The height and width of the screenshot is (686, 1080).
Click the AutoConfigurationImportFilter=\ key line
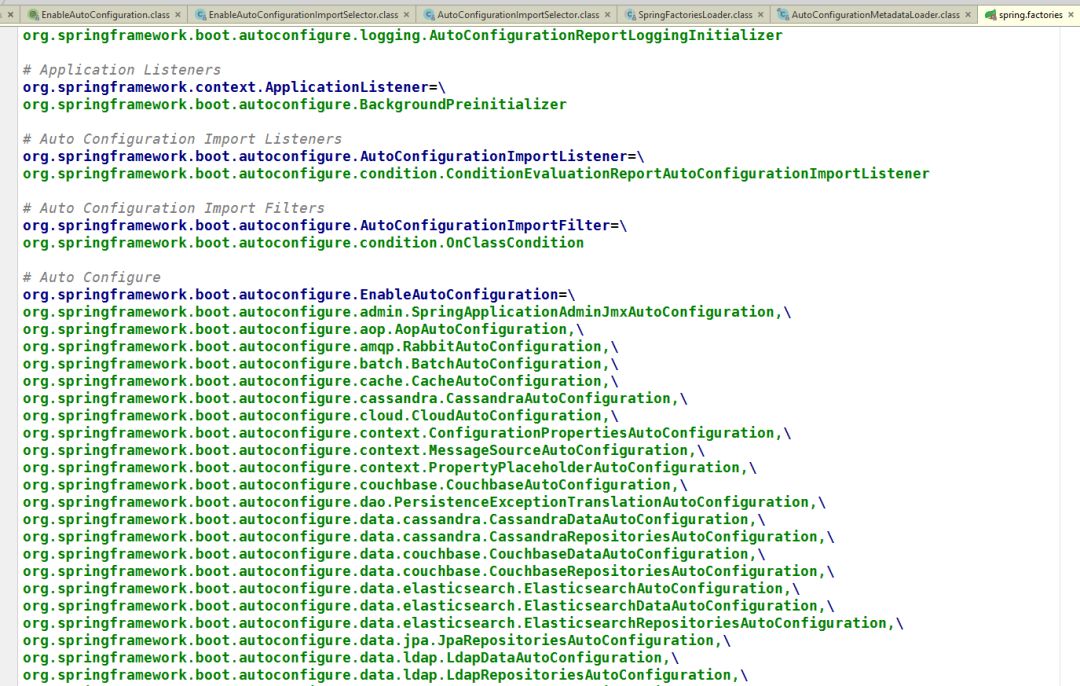[324, 225]
